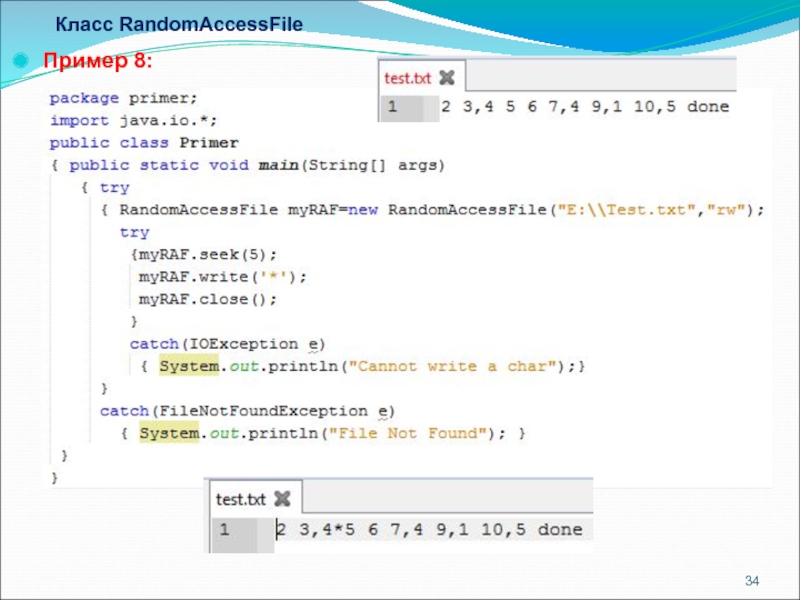Click 'public class Primer' declaration

point(144,143)
